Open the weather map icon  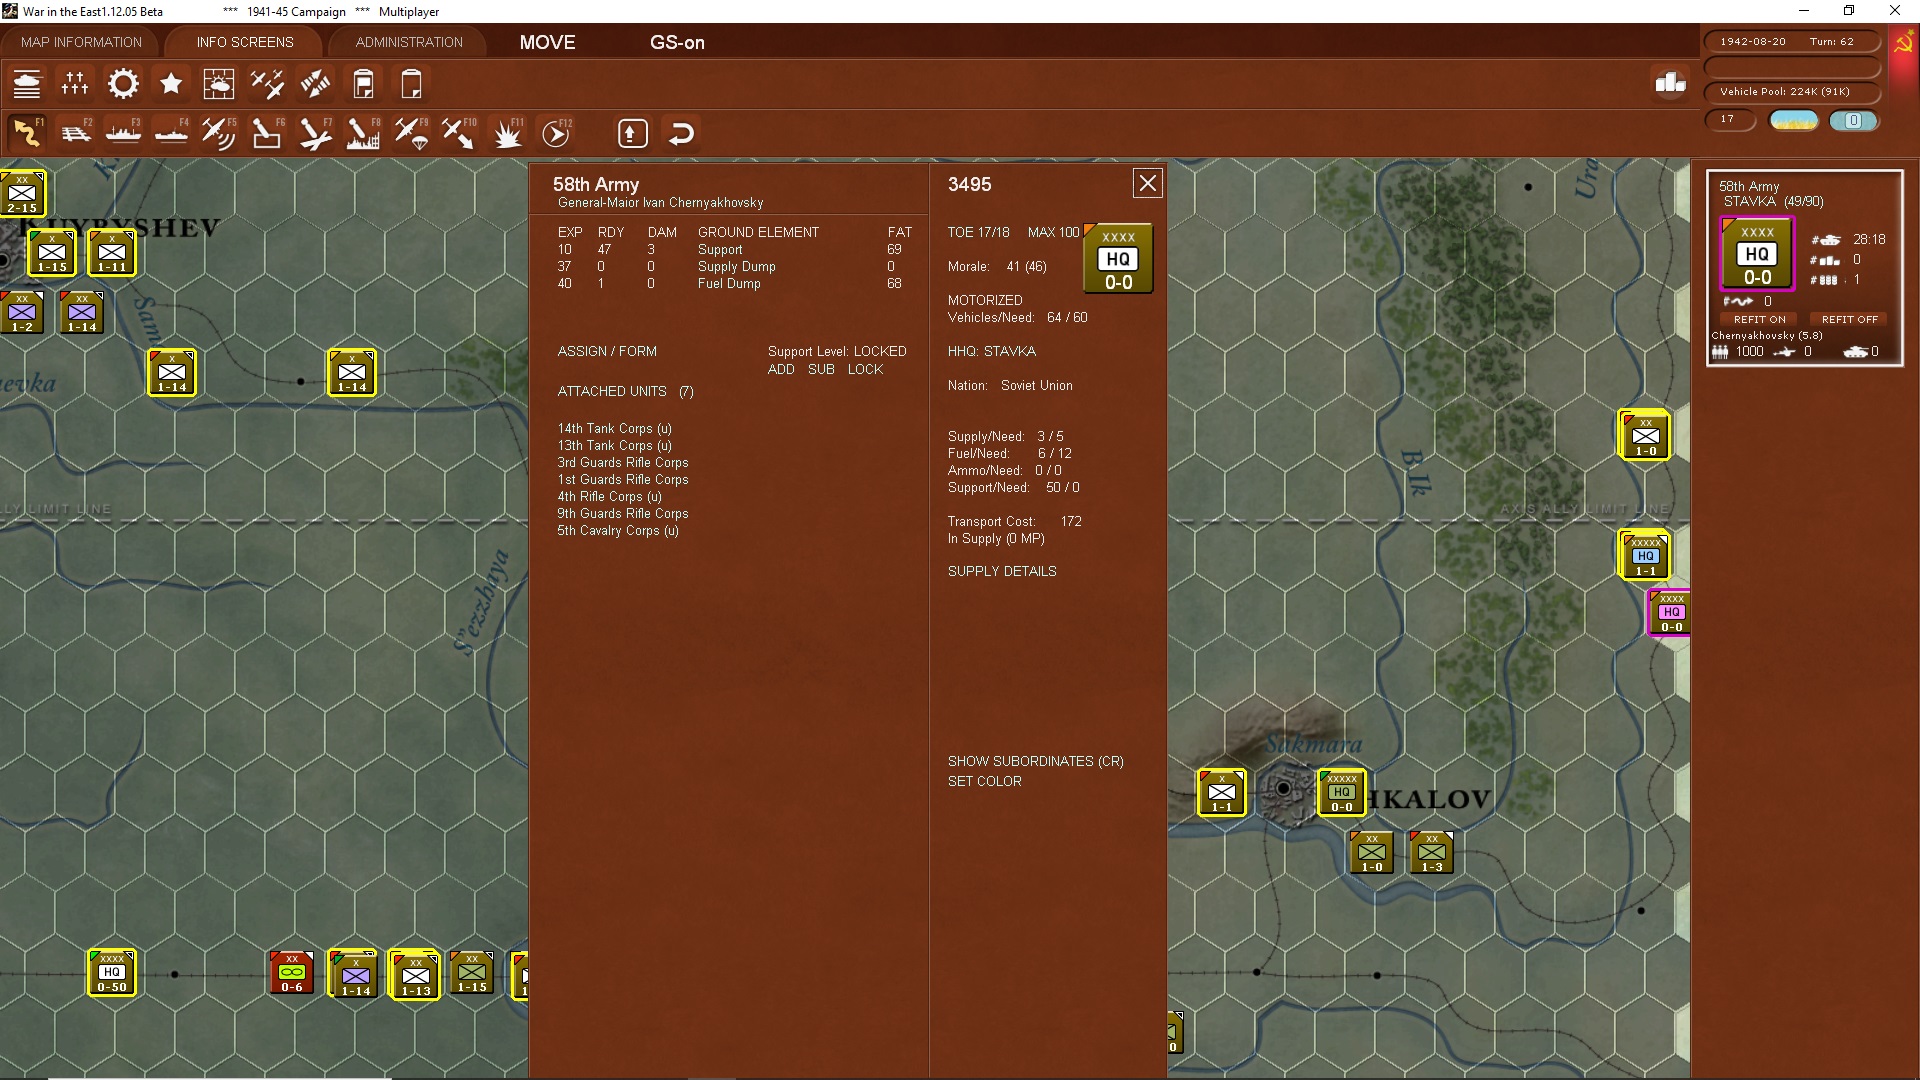219,84
